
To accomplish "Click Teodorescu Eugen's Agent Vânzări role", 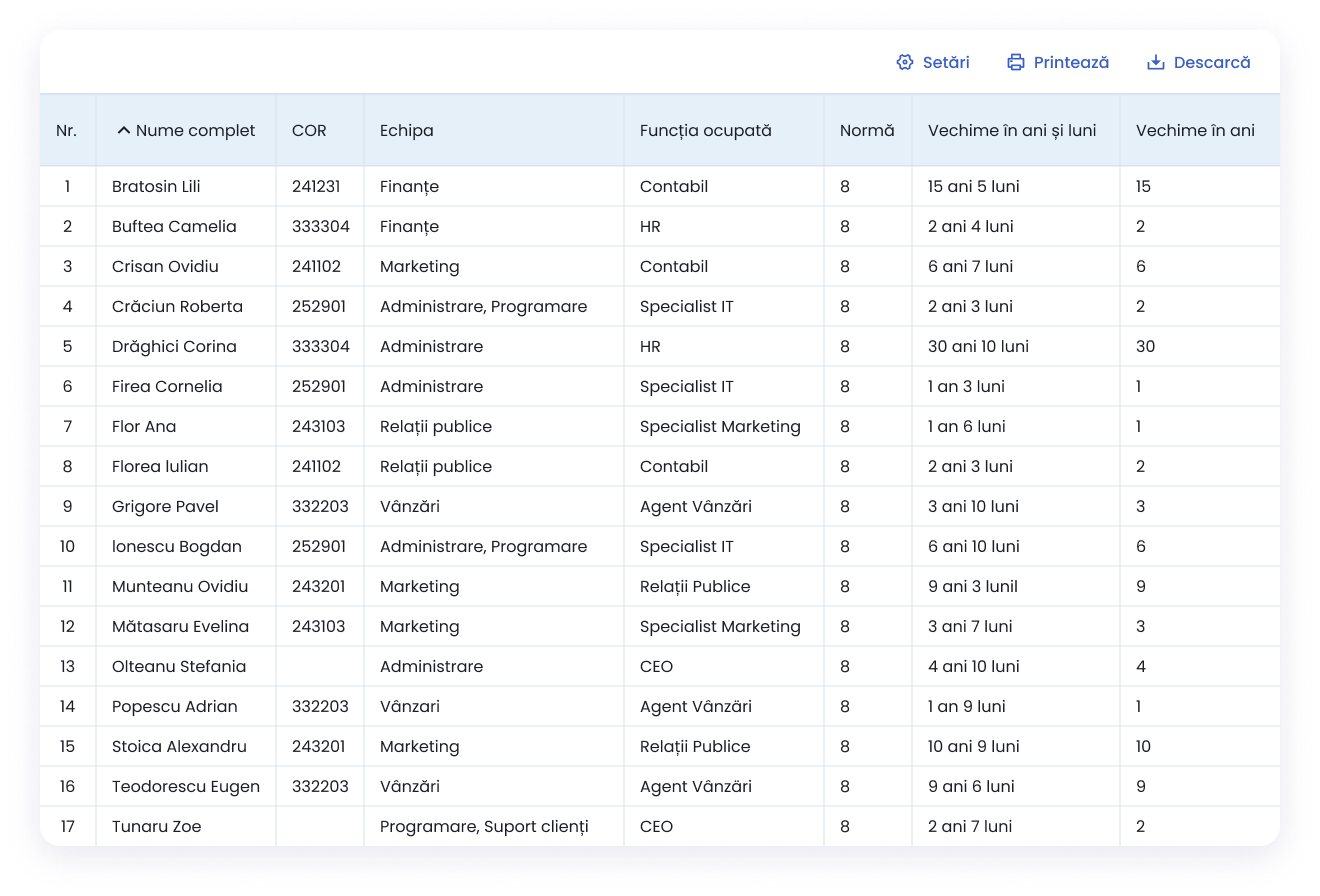I will coord(696,786).
